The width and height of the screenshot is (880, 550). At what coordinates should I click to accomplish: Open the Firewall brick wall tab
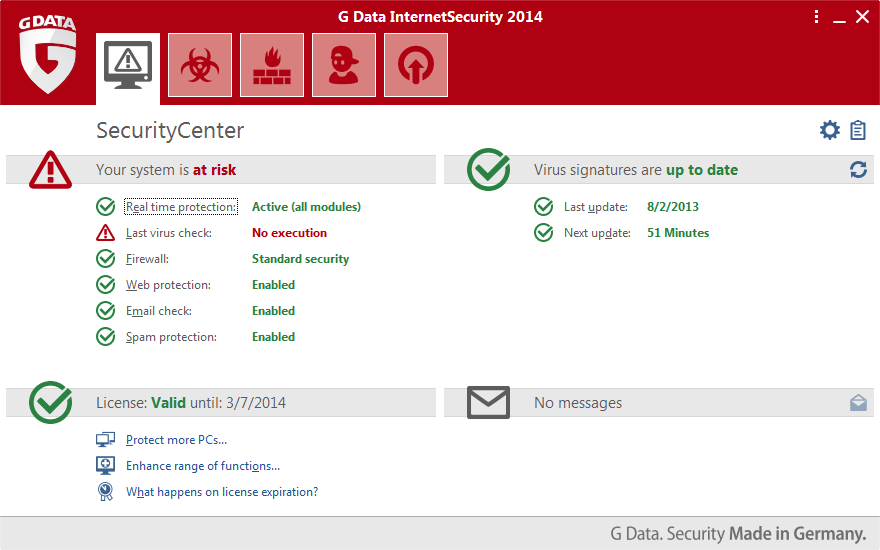272,65
